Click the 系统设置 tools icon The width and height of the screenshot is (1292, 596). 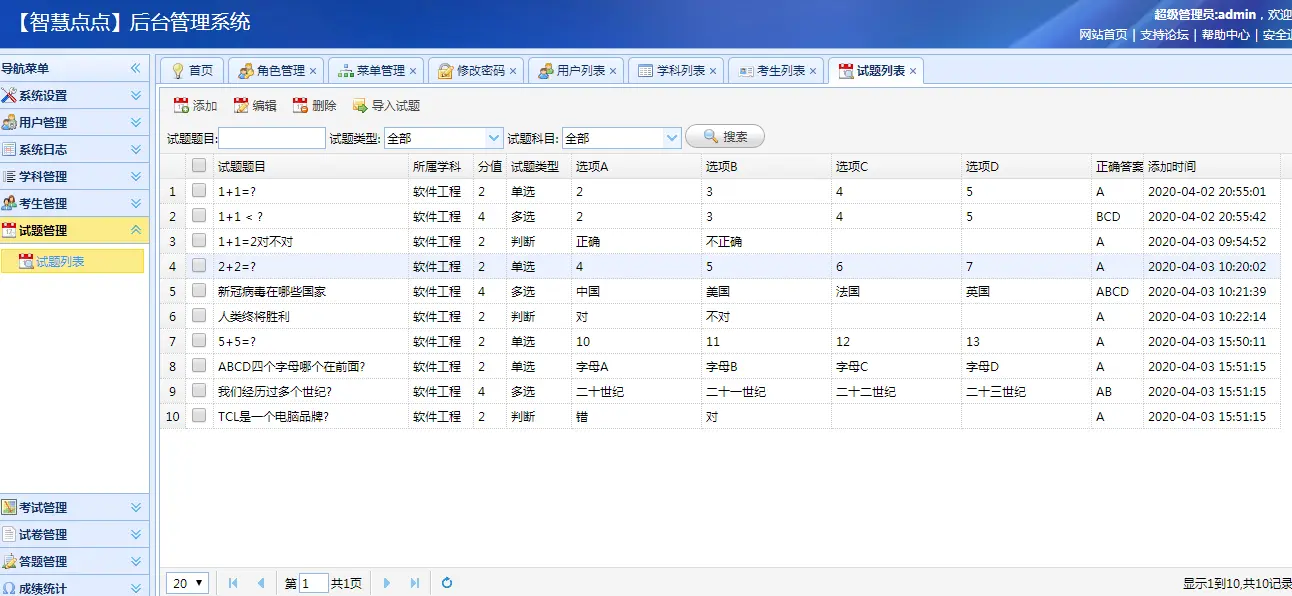tap(9, 95)
